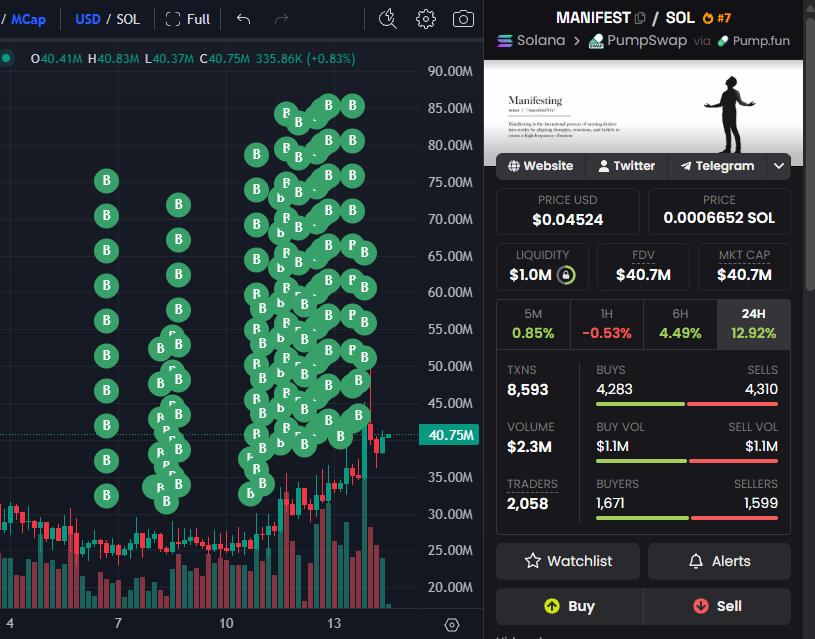Click the VOLUME value $2.3M

(x=529, y=447)
